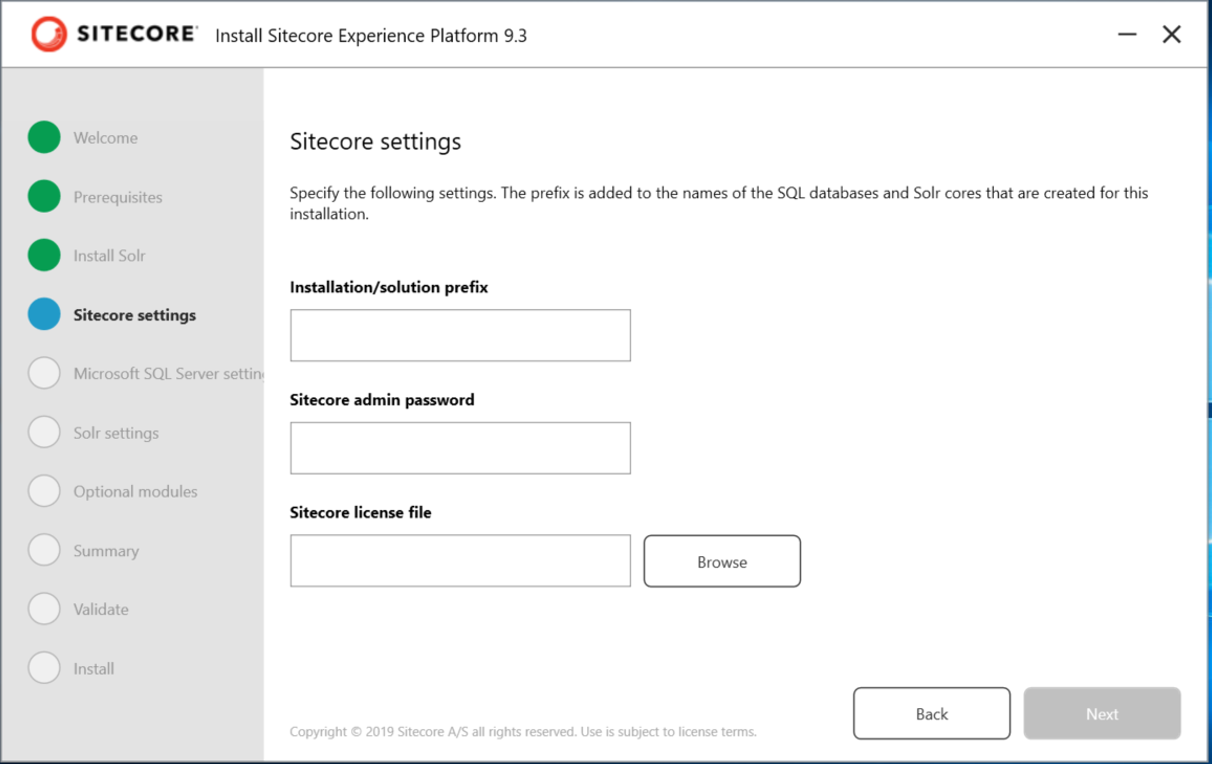Select the Install Solr step circle
The image size is (1212, 764).
coord(44,255)
